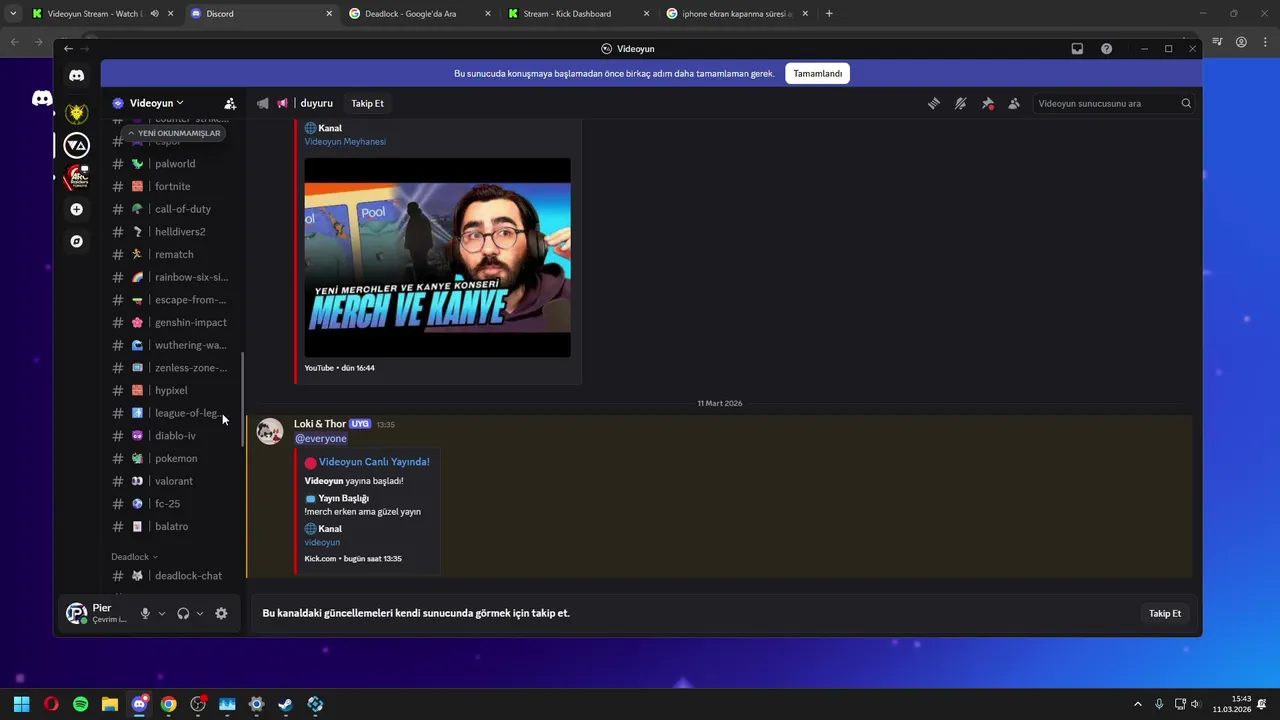This screenshot has height=720, width=1280.
Task: Add a new server with the plus icon
Action: tap(77, 209)
